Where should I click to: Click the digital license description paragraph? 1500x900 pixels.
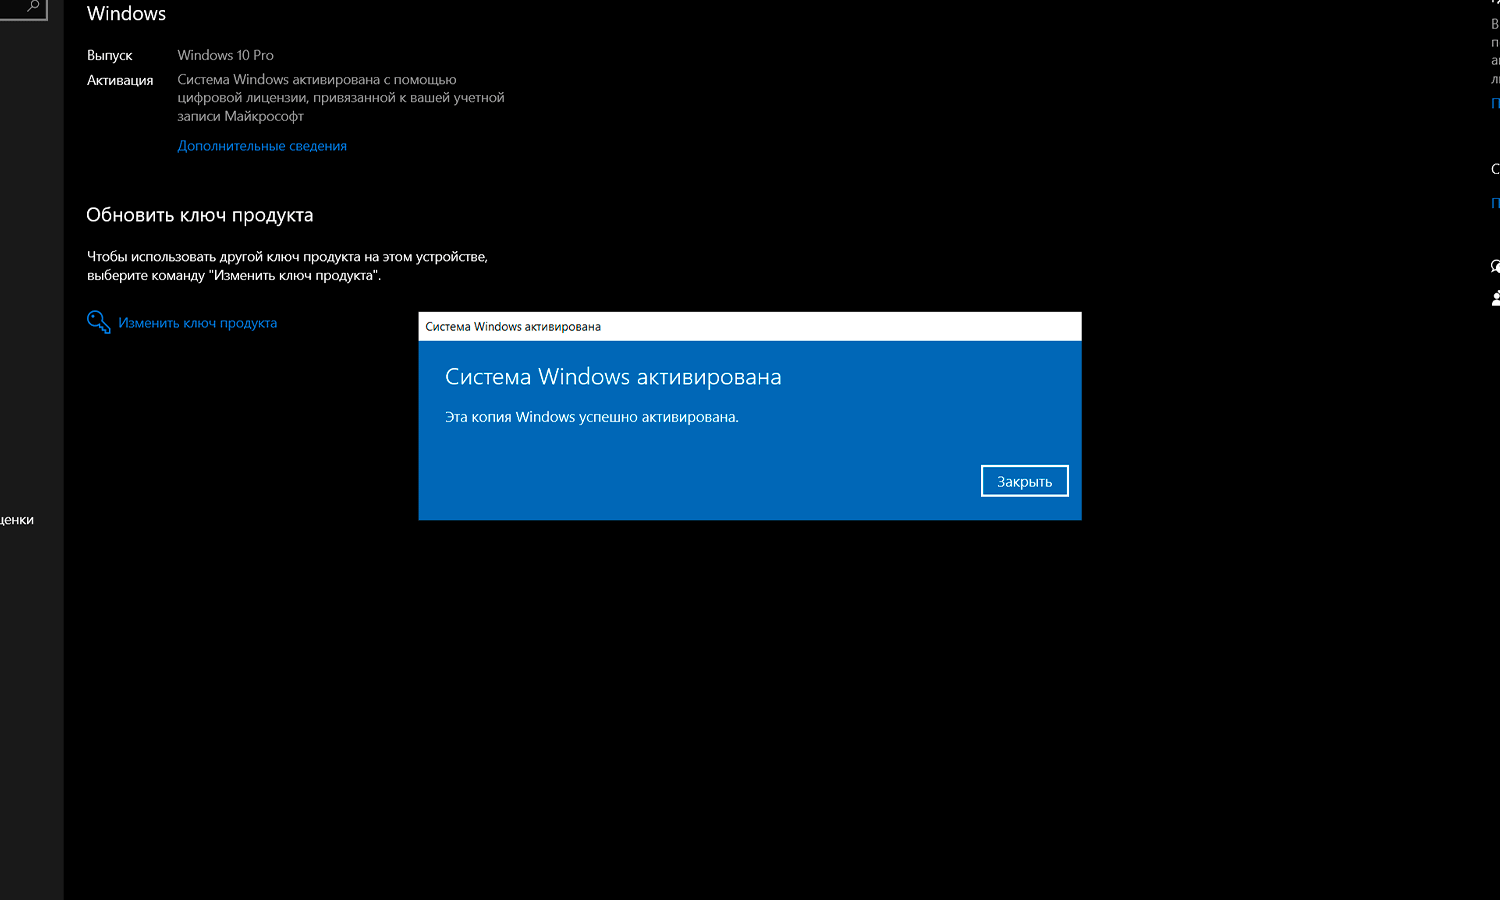340,97
